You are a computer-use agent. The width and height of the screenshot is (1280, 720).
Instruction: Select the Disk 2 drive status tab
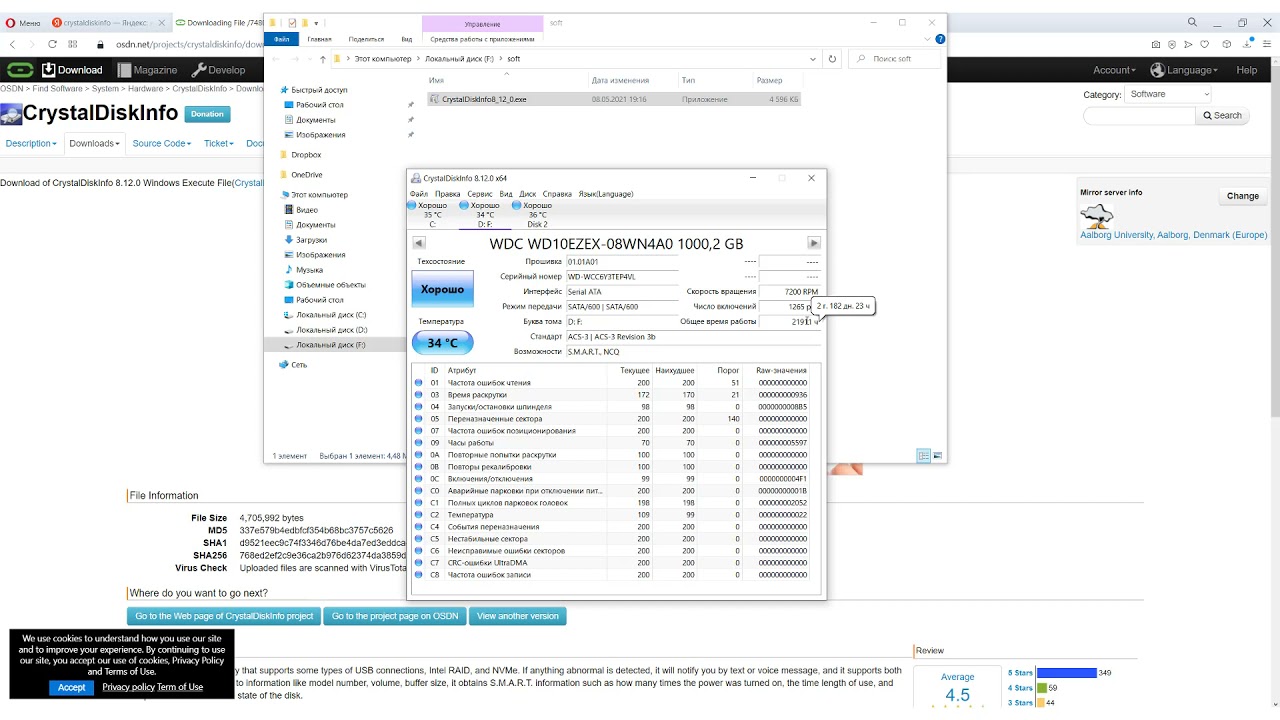[x=537, y=215]
